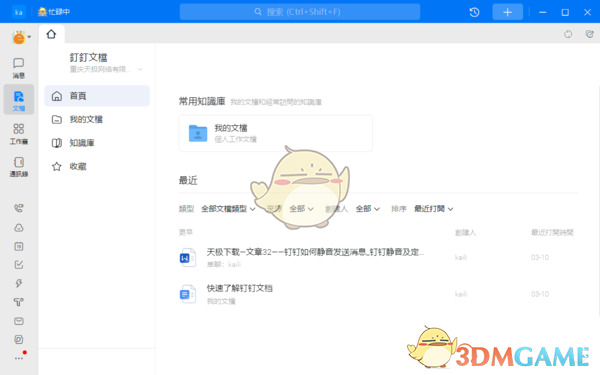The height and width of the screenshot is (375, 600).
Task: Select 知識庫 in the docs navigation
Action: pyautogui.click(x=97, y=143)
